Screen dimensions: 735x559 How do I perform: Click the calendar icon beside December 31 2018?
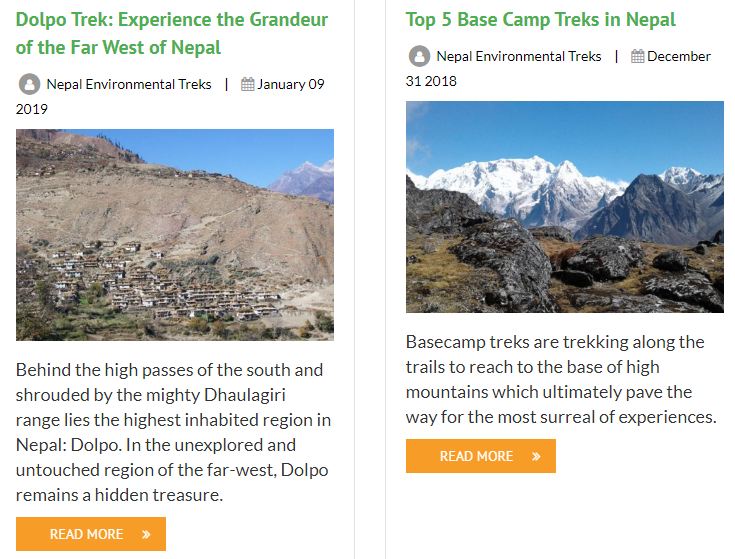pyautogui.click(x=638, y=57)
